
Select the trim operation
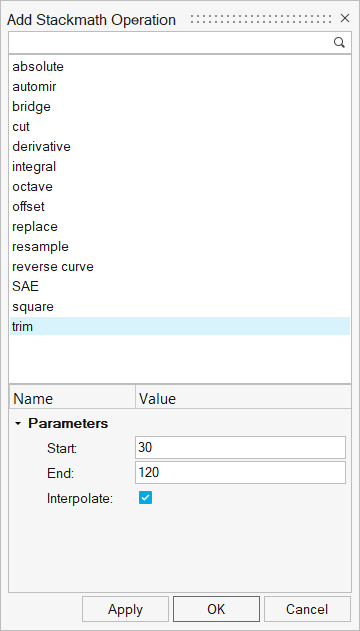[180, 326]
